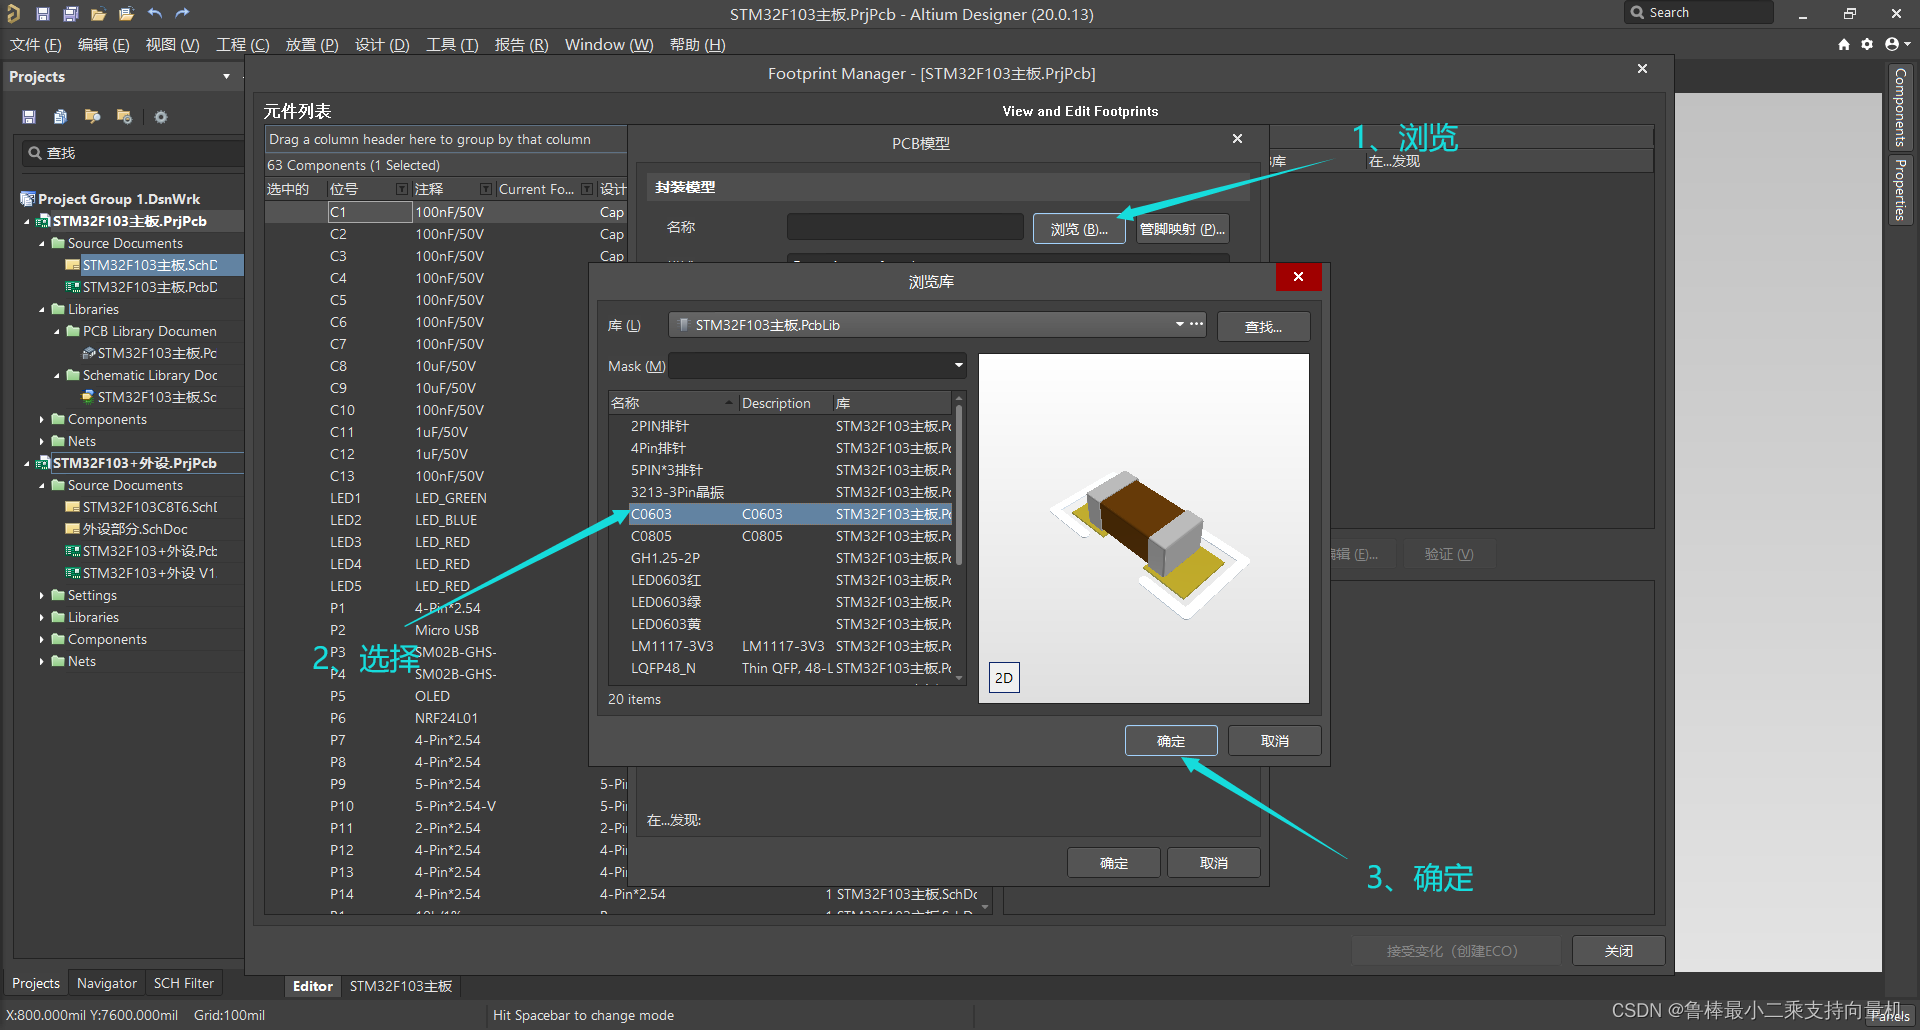Image resolution: width=1920 pixels, height=1030 pixels.
Task: Click the ellipsis icon in library combo box
Action: (x=1196, y=324)
